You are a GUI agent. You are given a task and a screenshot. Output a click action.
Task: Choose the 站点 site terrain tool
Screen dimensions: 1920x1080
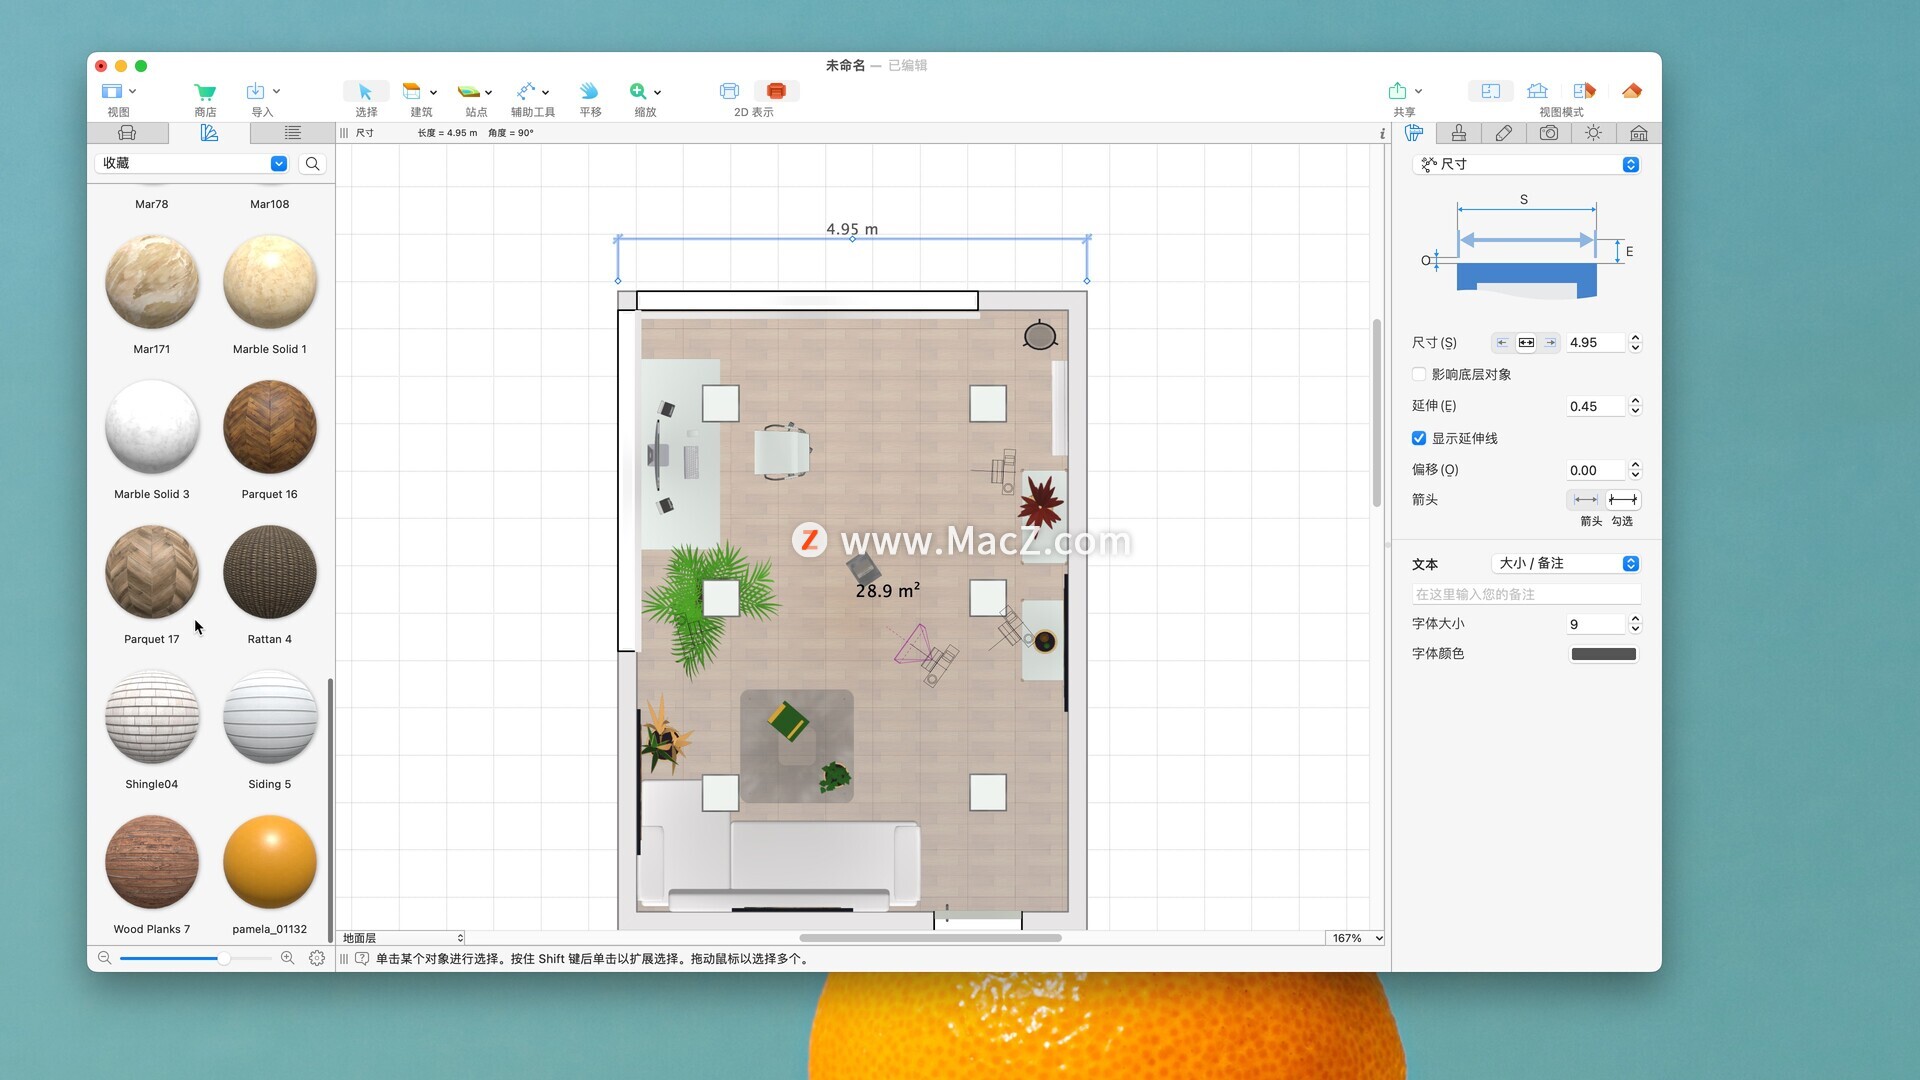[468, 91]
